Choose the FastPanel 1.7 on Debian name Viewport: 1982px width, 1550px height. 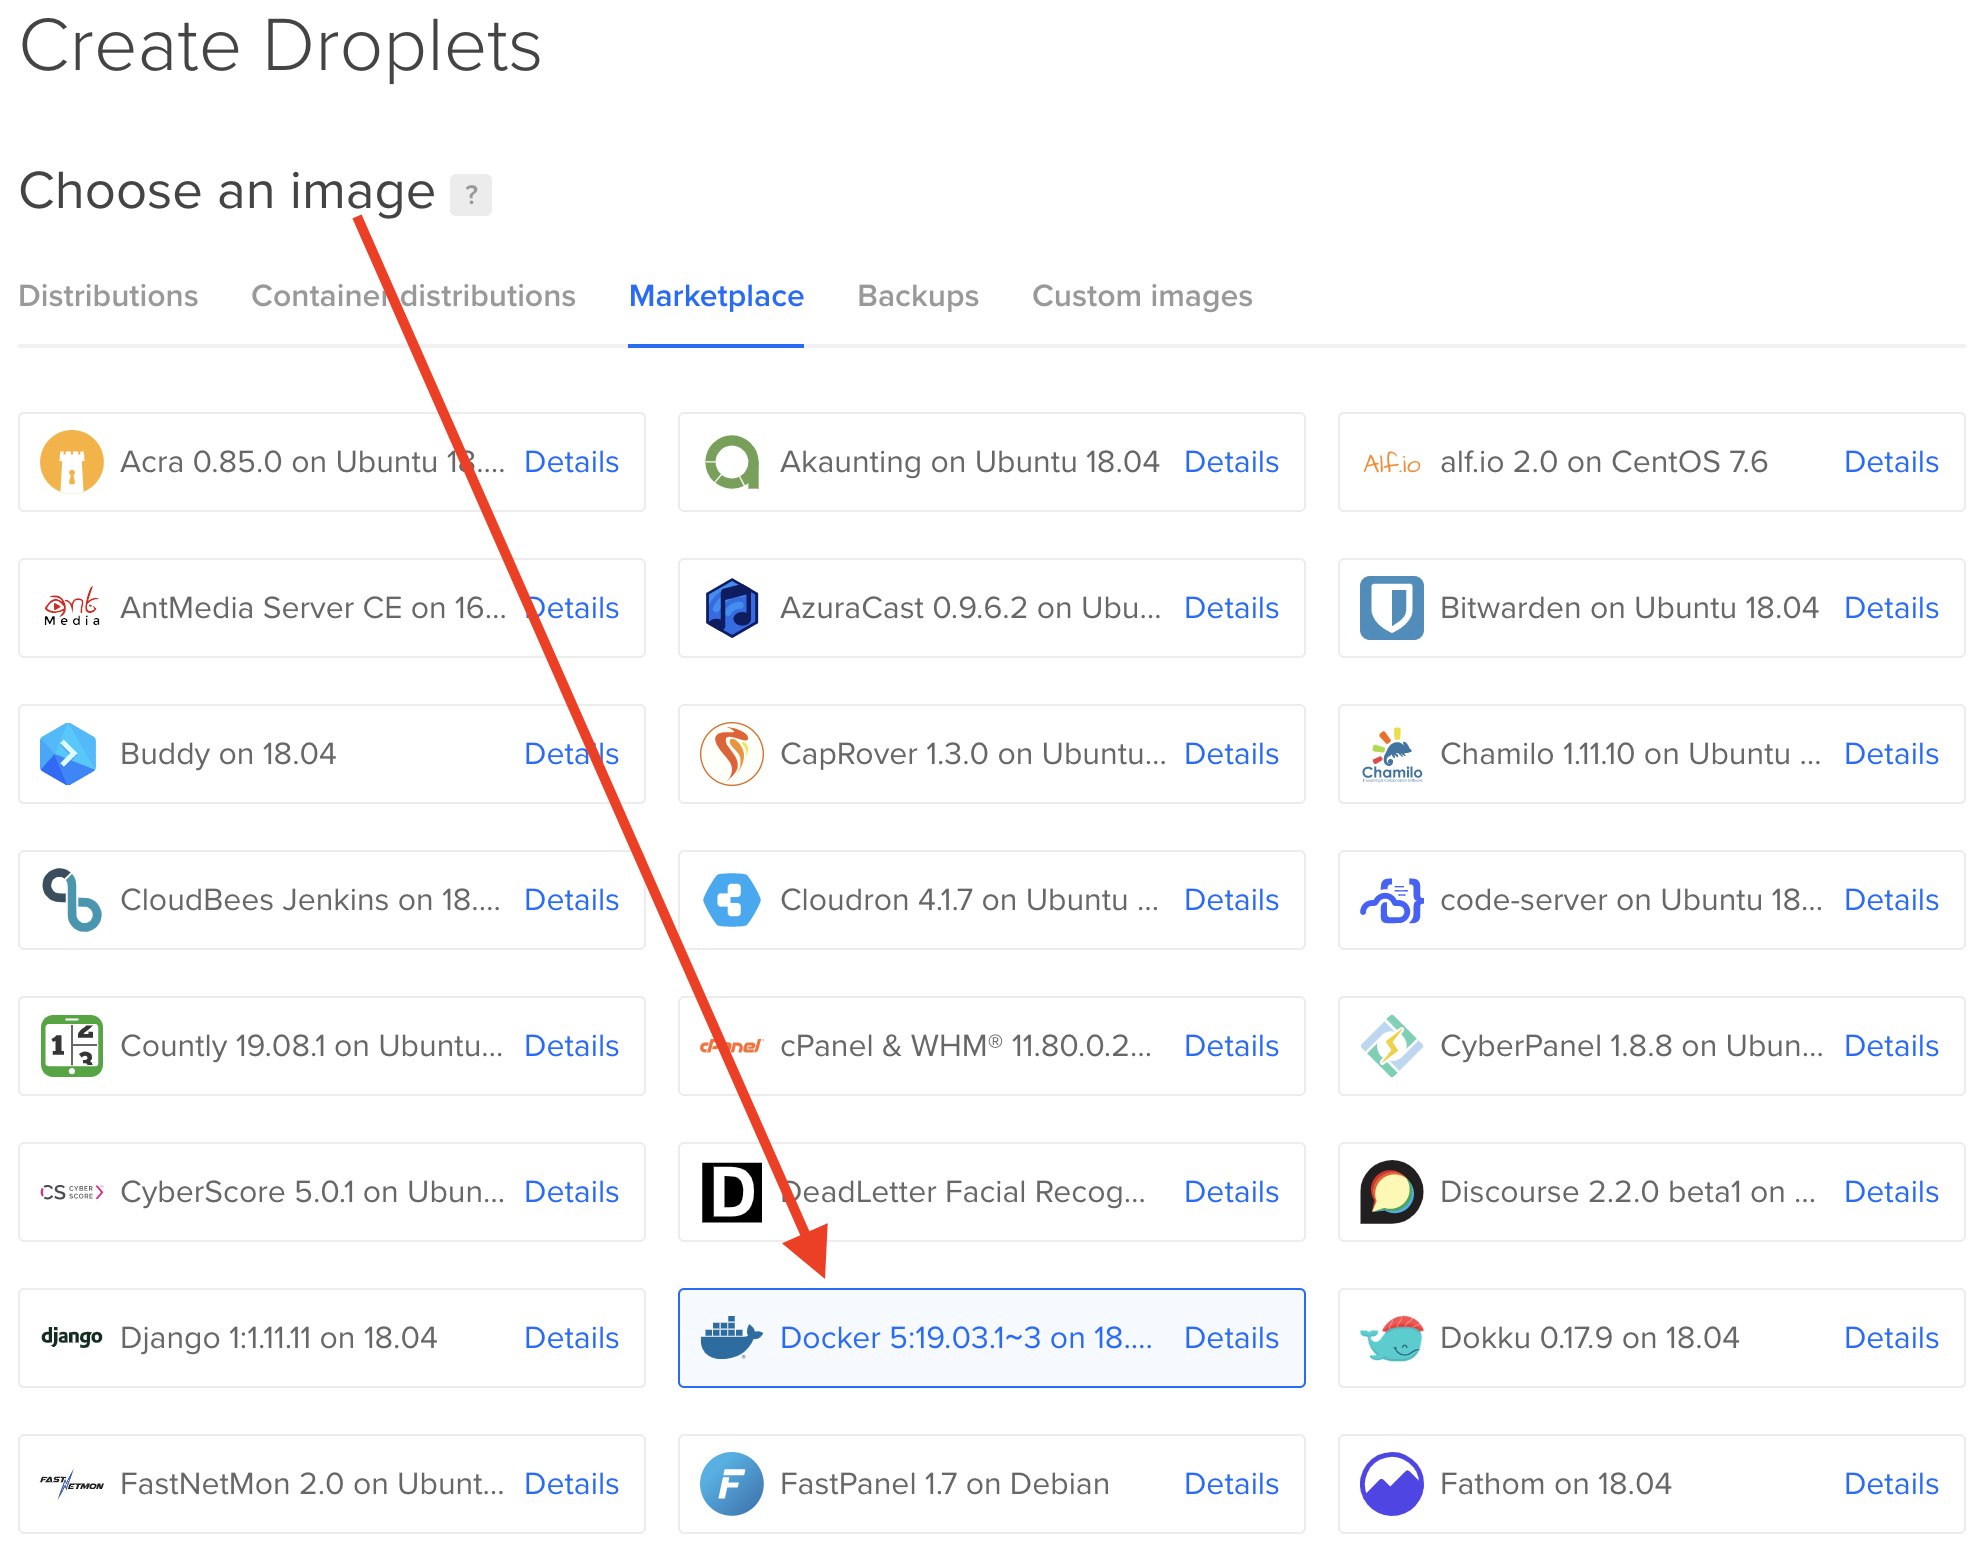coord(944,1484)
